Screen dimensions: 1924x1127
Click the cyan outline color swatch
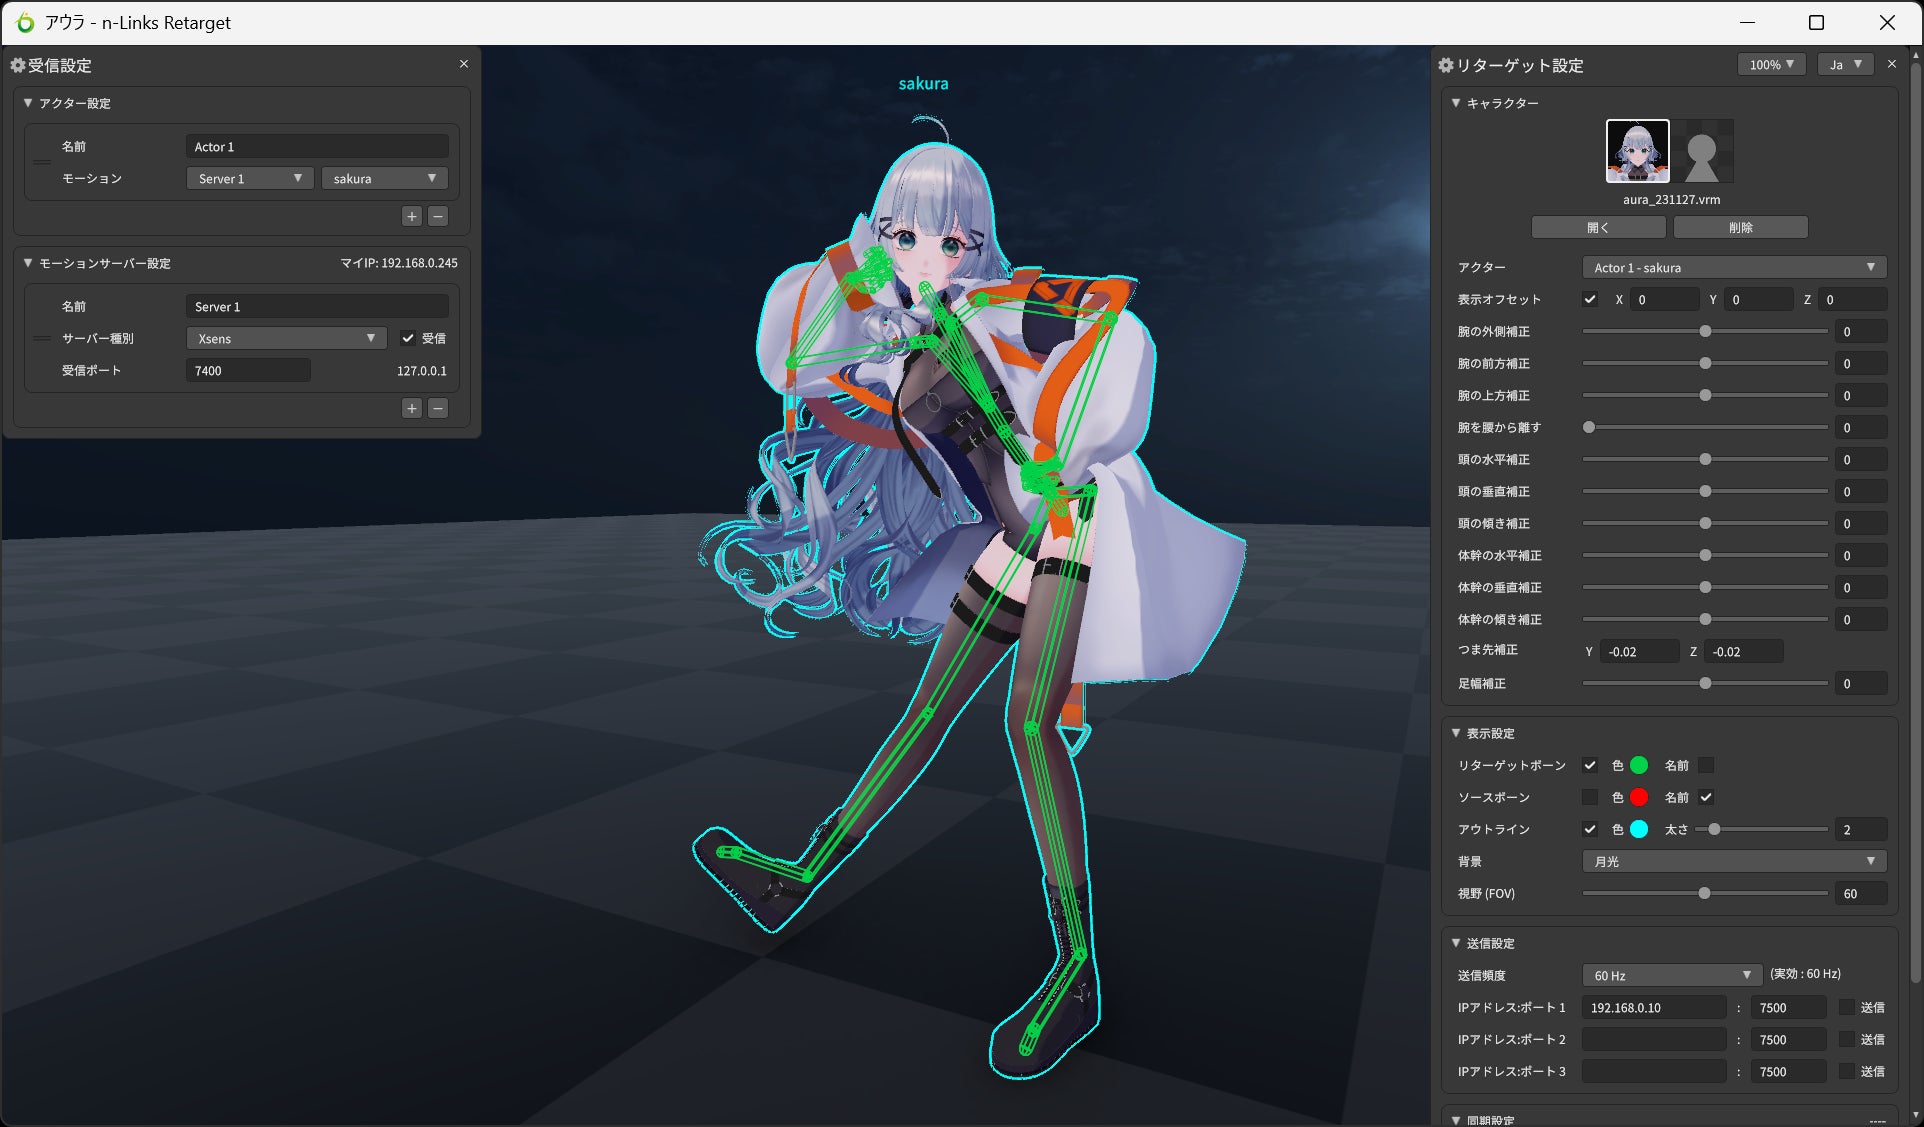[1639, 829]
